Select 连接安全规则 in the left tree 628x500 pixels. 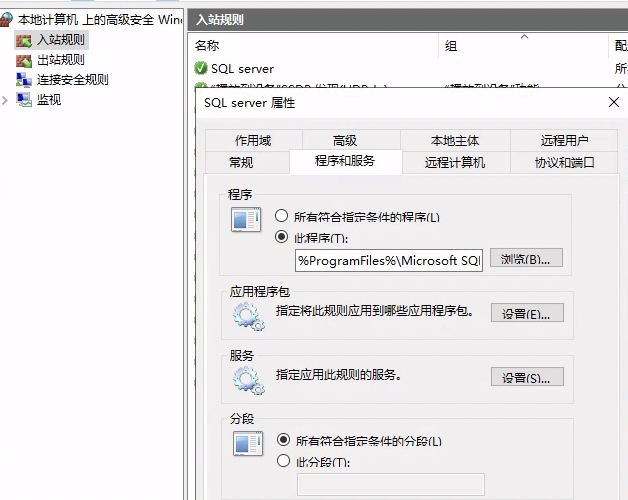click(x=72, y=80)
